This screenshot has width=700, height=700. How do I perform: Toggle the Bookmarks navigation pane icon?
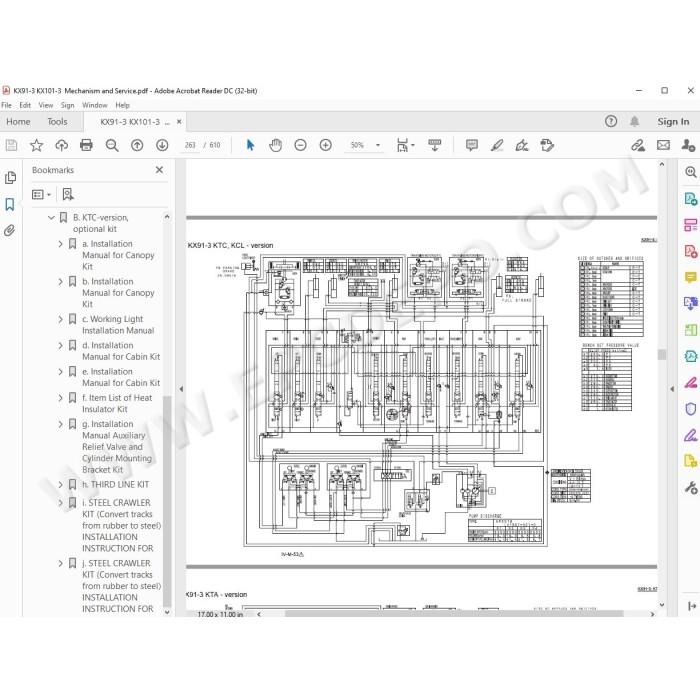[x=9, y=204]
